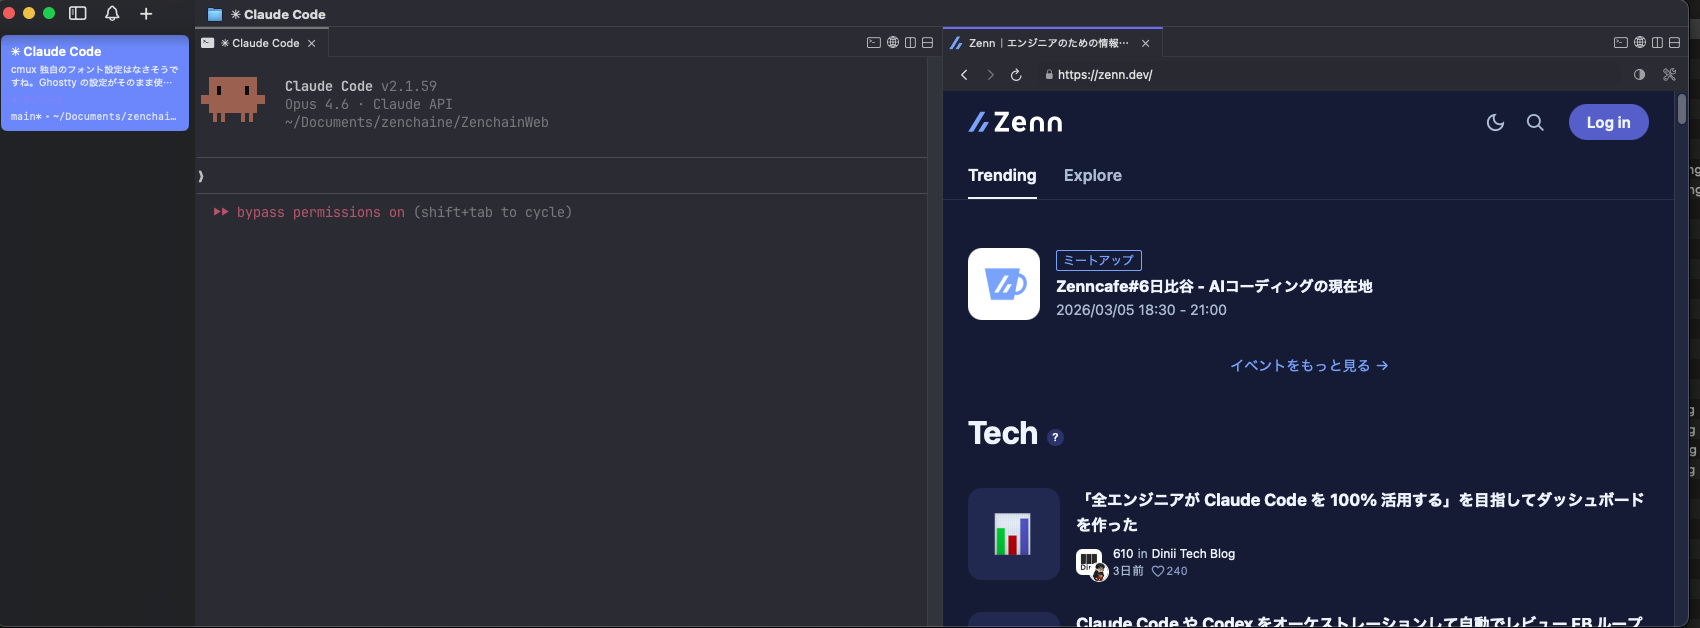Open the Zenncafe event thumbnail
Viewport: 1700px width, 628px height.
coord(1004,284)
